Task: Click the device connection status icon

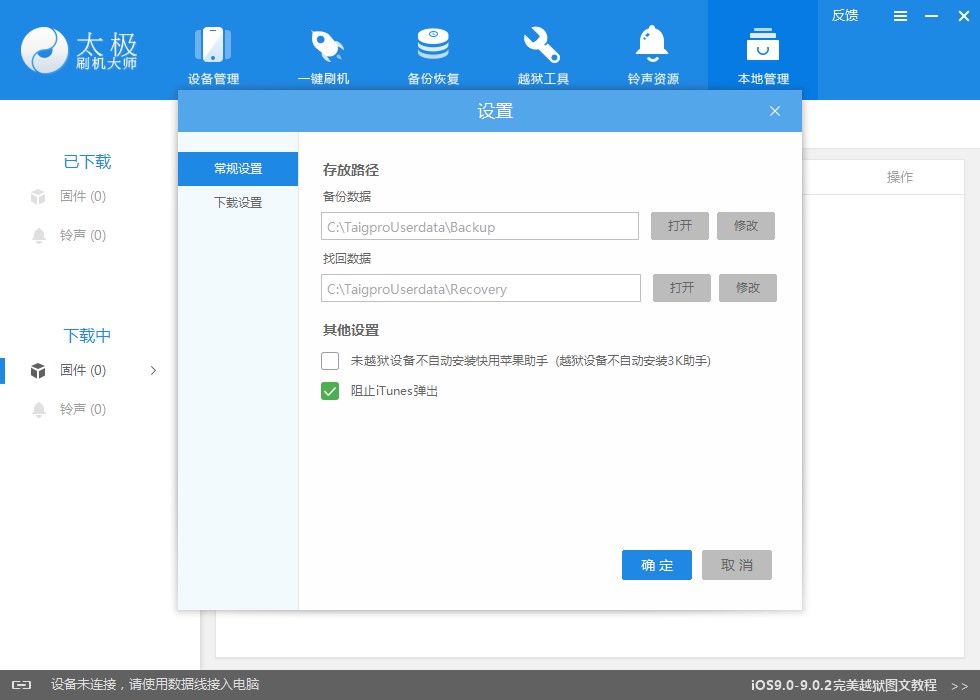Action: pos(21,685)
